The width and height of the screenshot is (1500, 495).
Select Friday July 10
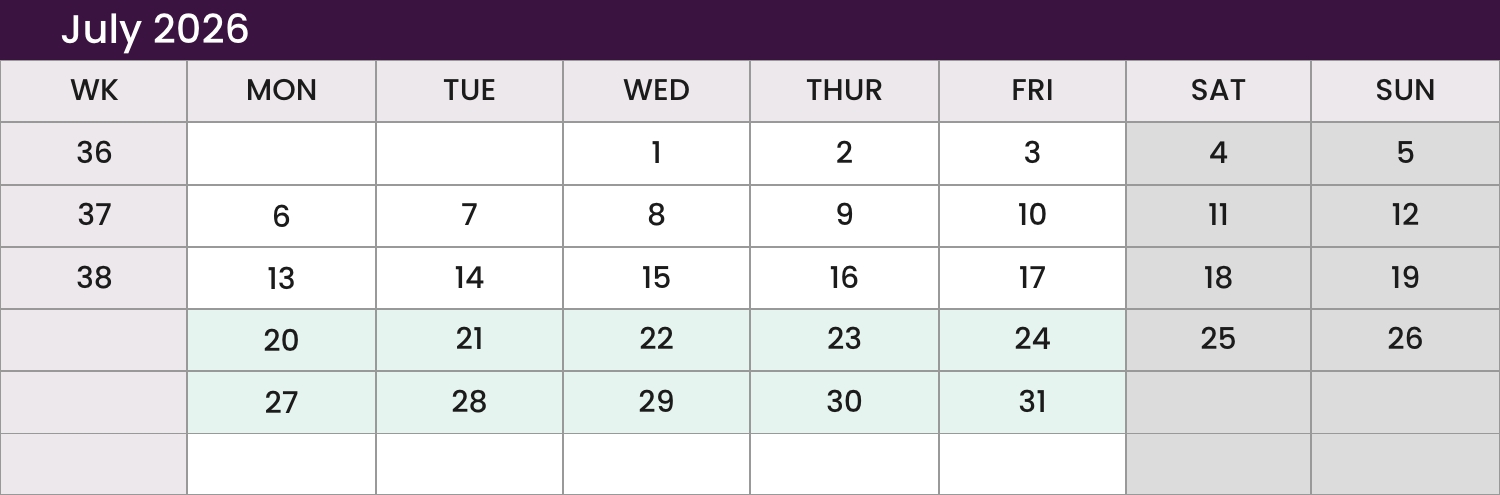pyautogui.click(x=1032, y=216)
